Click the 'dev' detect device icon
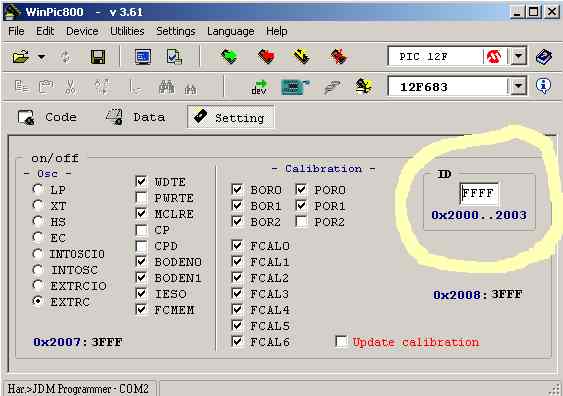This screenshot has width=563, height=396. (260, 87)
